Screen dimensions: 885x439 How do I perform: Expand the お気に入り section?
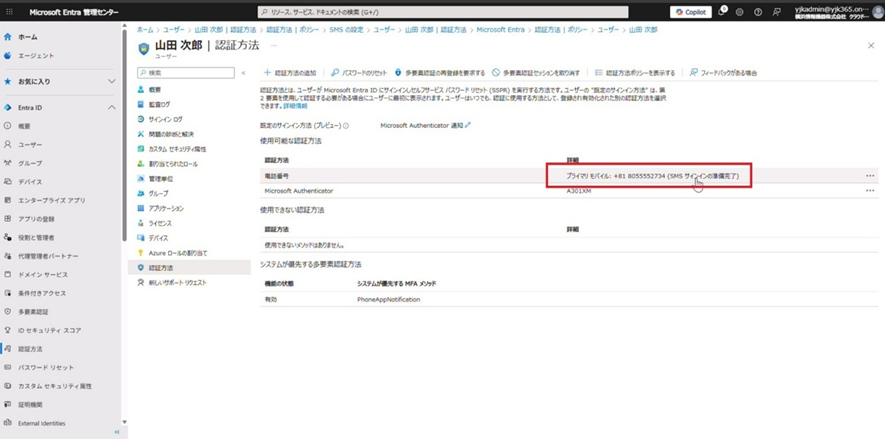[x=112, y=81]
